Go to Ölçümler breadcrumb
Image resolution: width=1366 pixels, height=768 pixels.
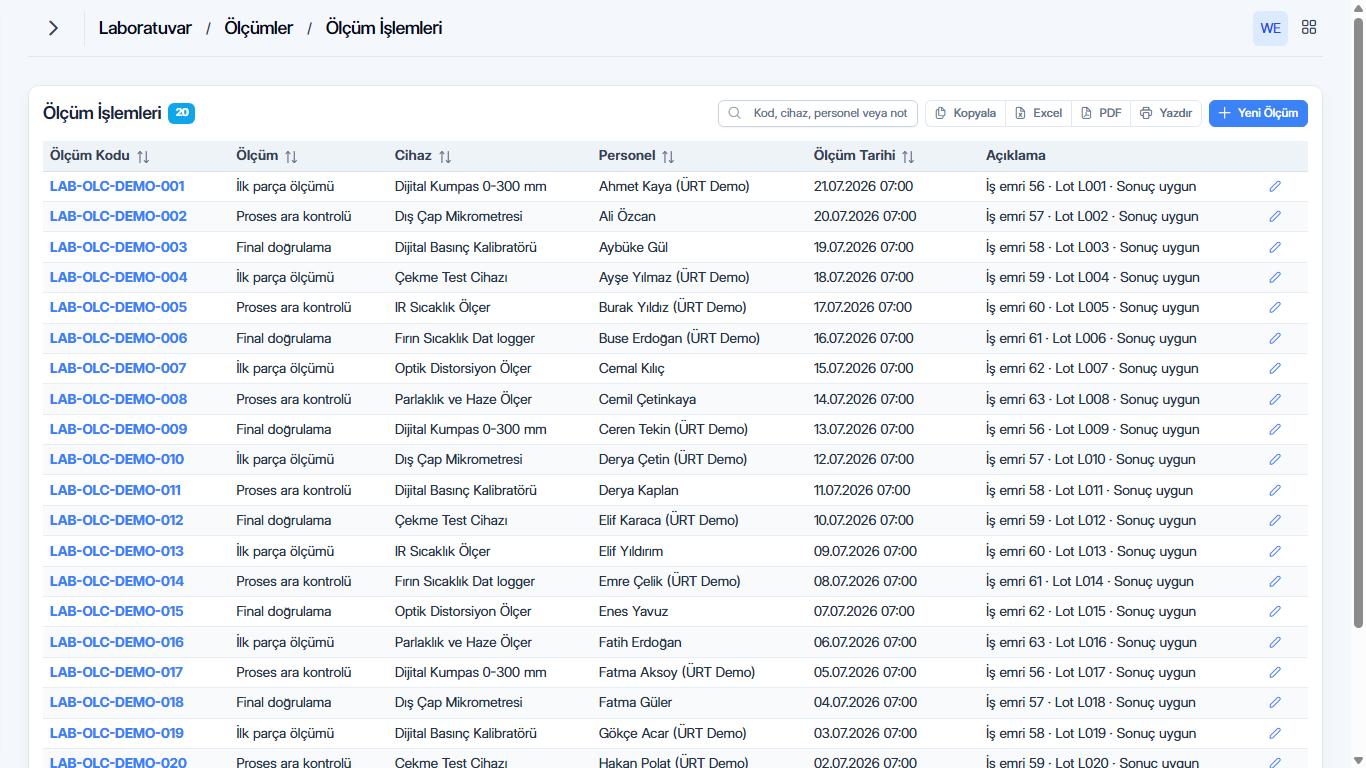(x=259, y=28)
